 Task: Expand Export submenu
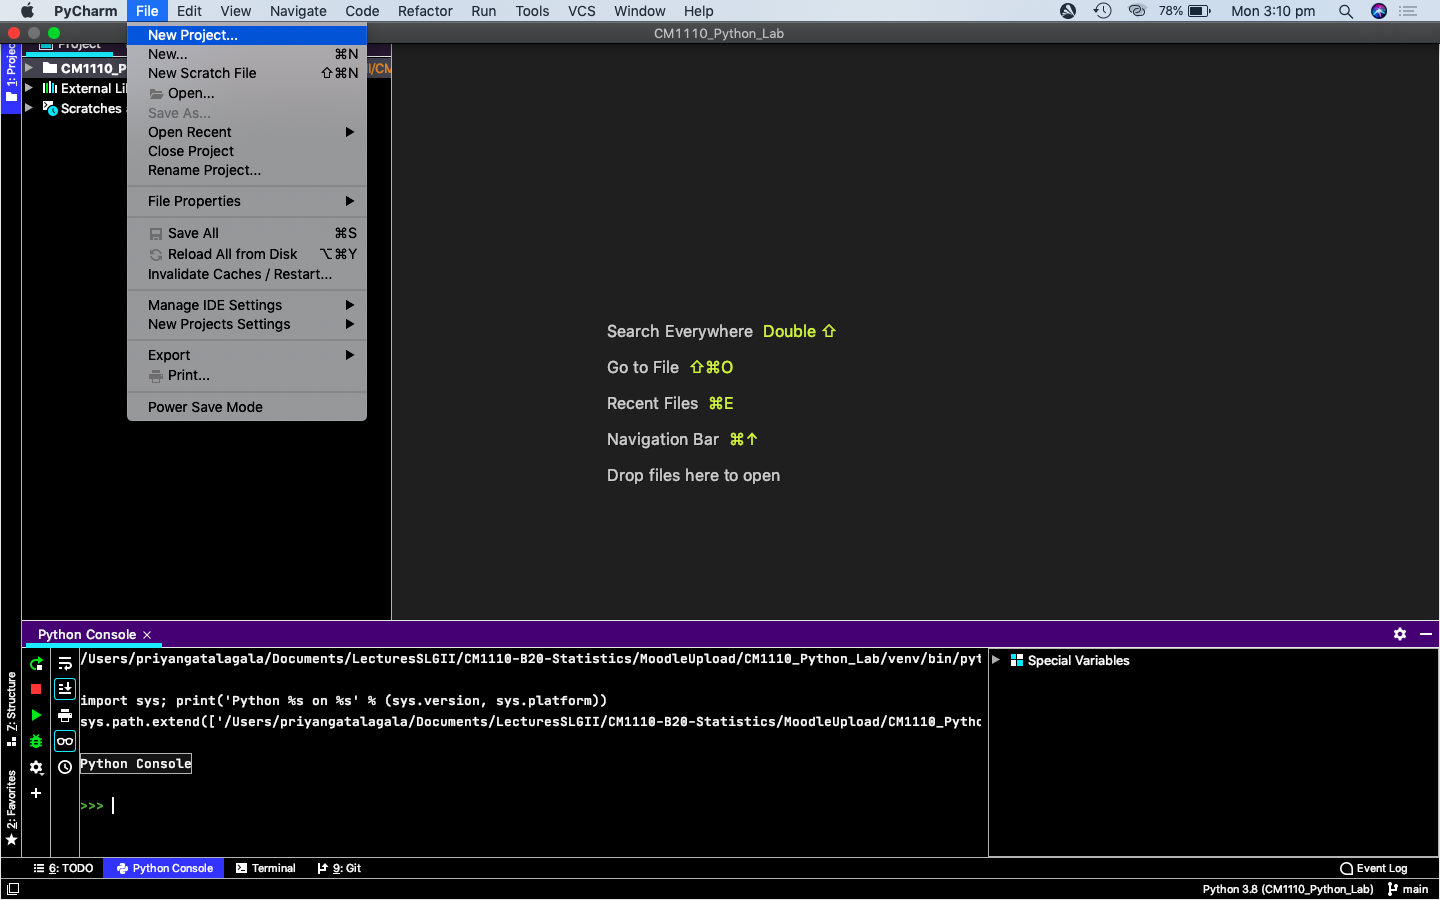coord(247,355)
